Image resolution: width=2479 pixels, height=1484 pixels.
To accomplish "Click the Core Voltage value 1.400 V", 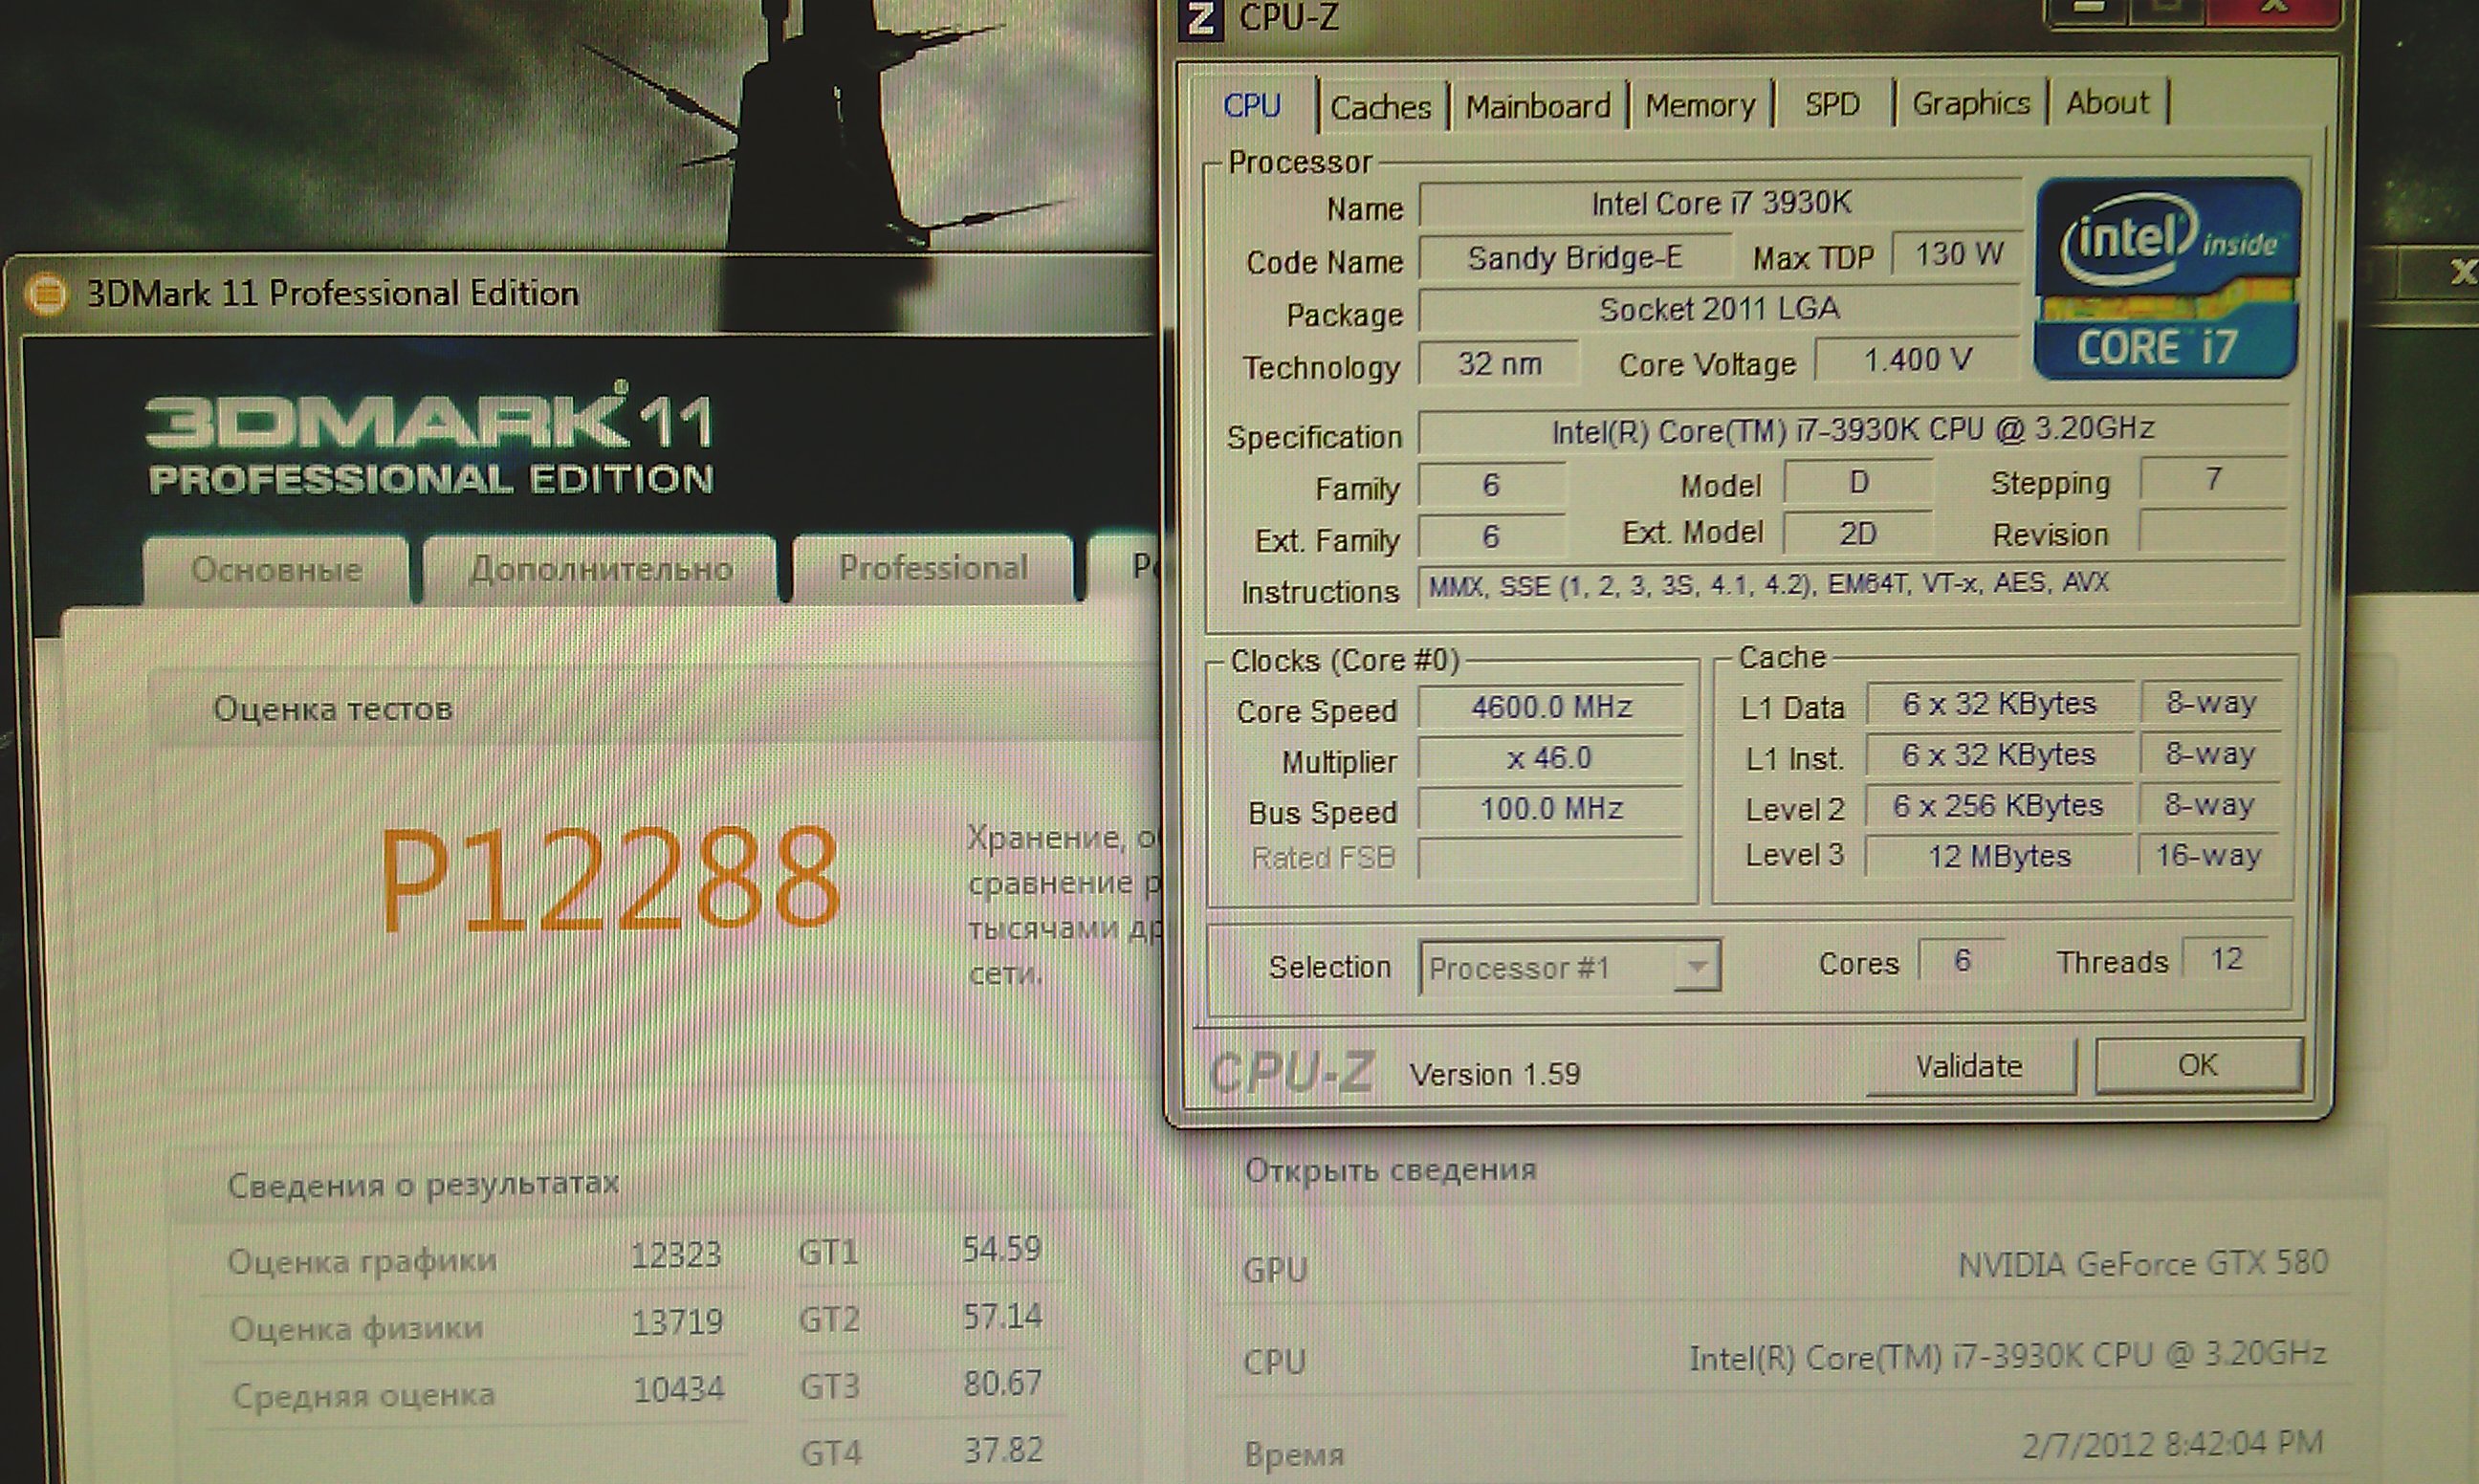I will click(x=1918, y=359).
